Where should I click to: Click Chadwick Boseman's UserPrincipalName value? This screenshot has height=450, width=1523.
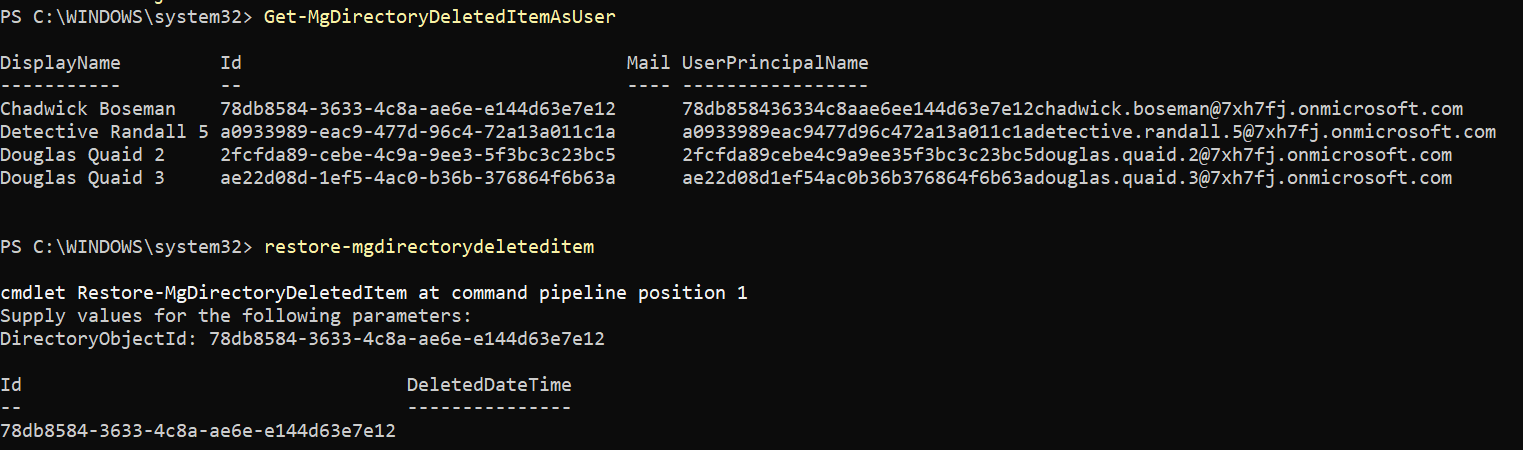1072,109
